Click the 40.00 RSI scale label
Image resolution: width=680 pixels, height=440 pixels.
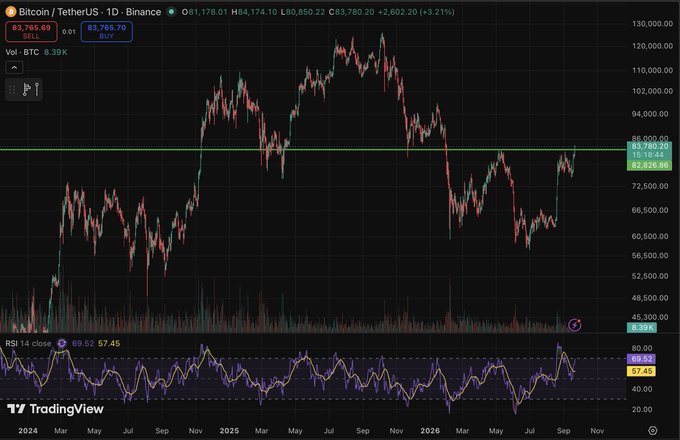tap(642, 389)
